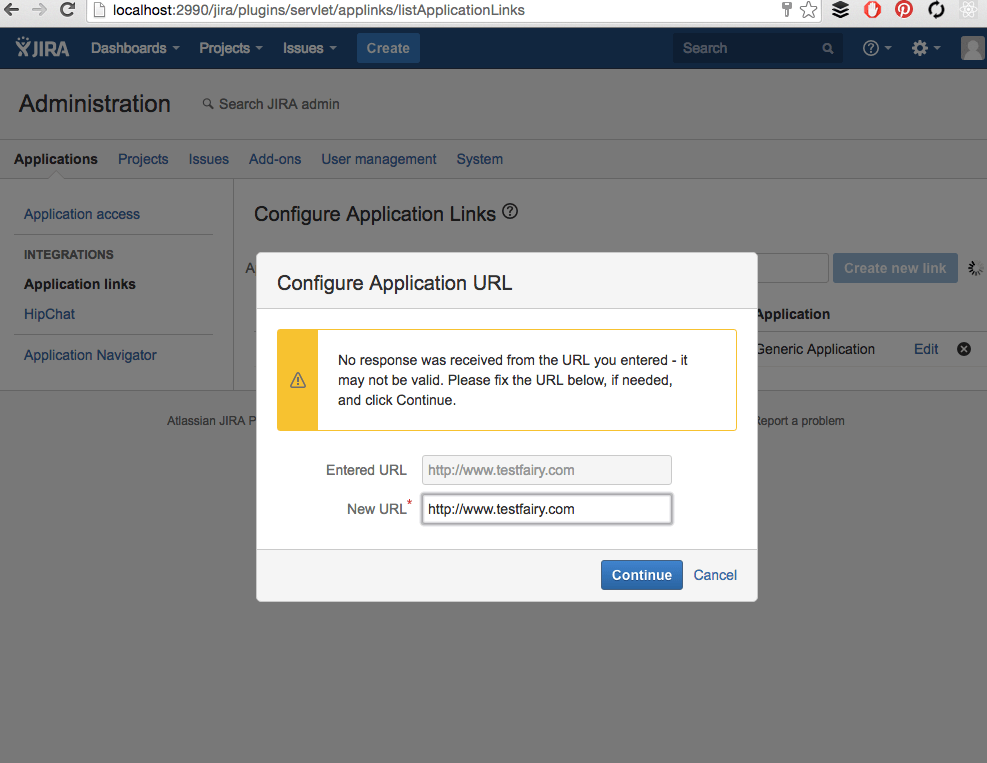Expand the Projects dropdown menu
Image resolution: width=987 pixels, height=763 pixels.
pyautogui.click(x=231, y=48)
